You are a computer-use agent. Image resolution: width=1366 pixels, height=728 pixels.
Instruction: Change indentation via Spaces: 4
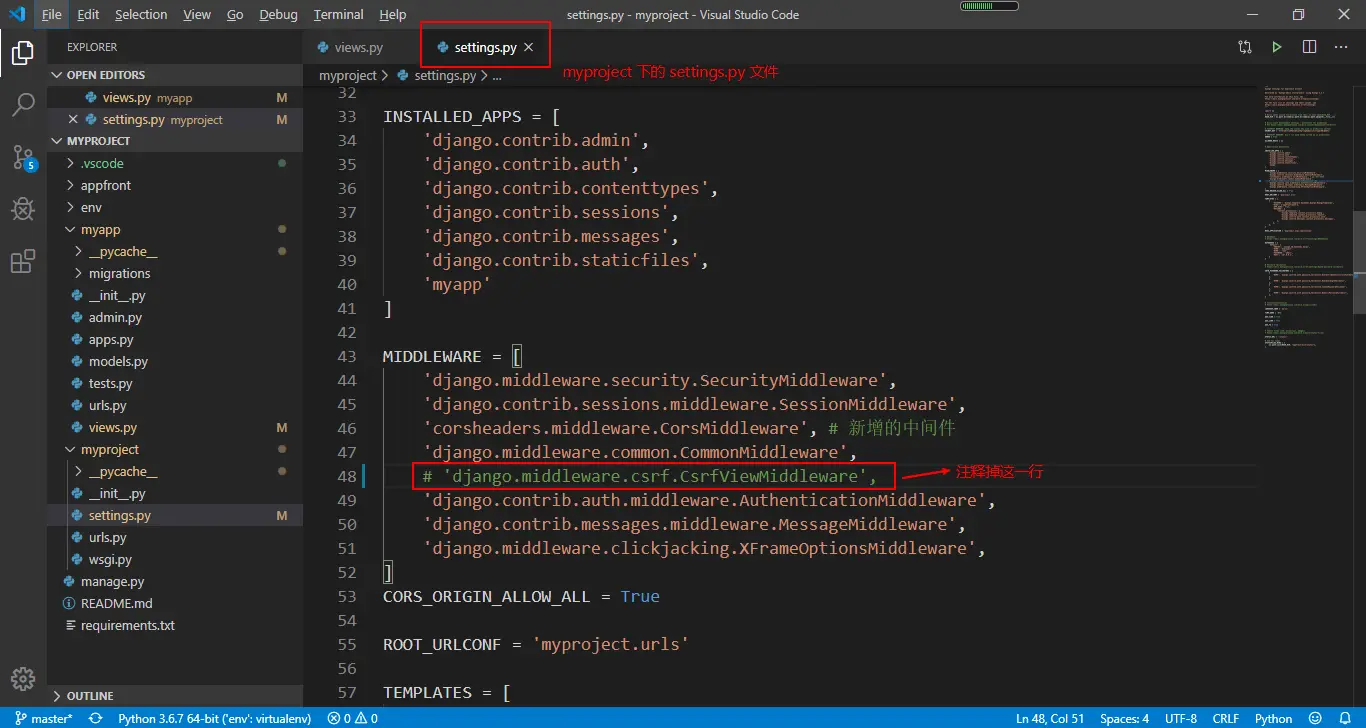tap(1125, 718)
